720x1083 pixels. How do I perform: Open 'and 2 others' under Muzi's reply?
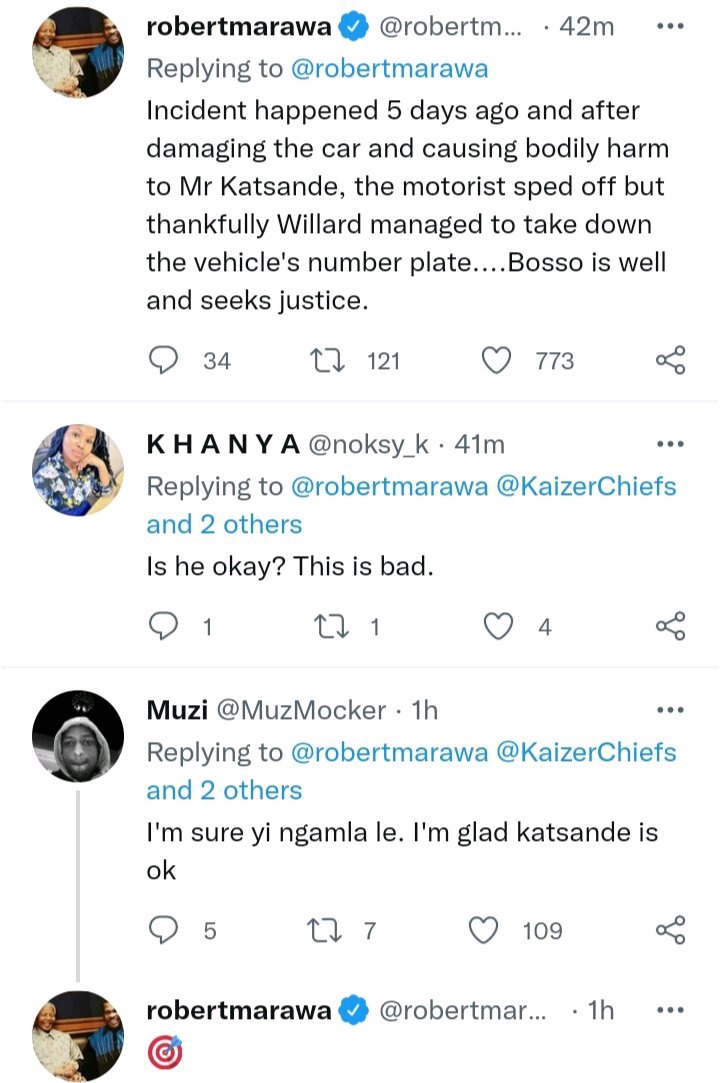225,790
